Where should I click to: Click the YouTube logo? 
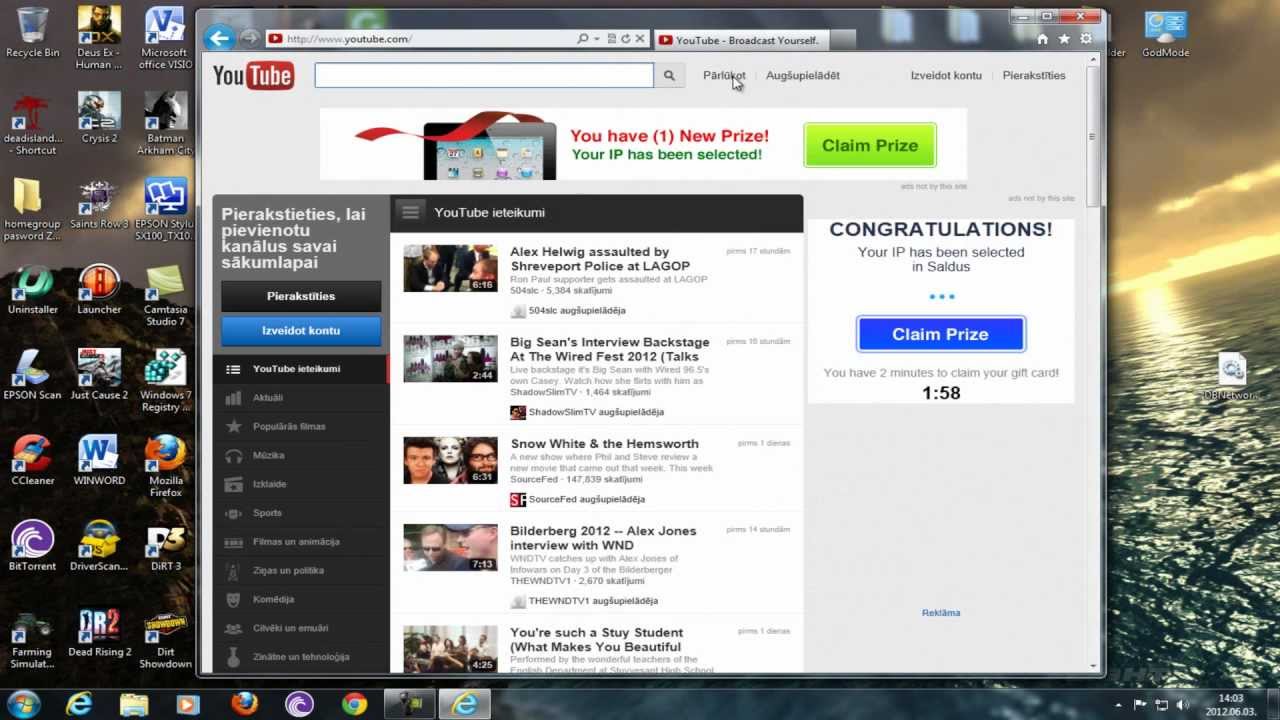[253, 75]
